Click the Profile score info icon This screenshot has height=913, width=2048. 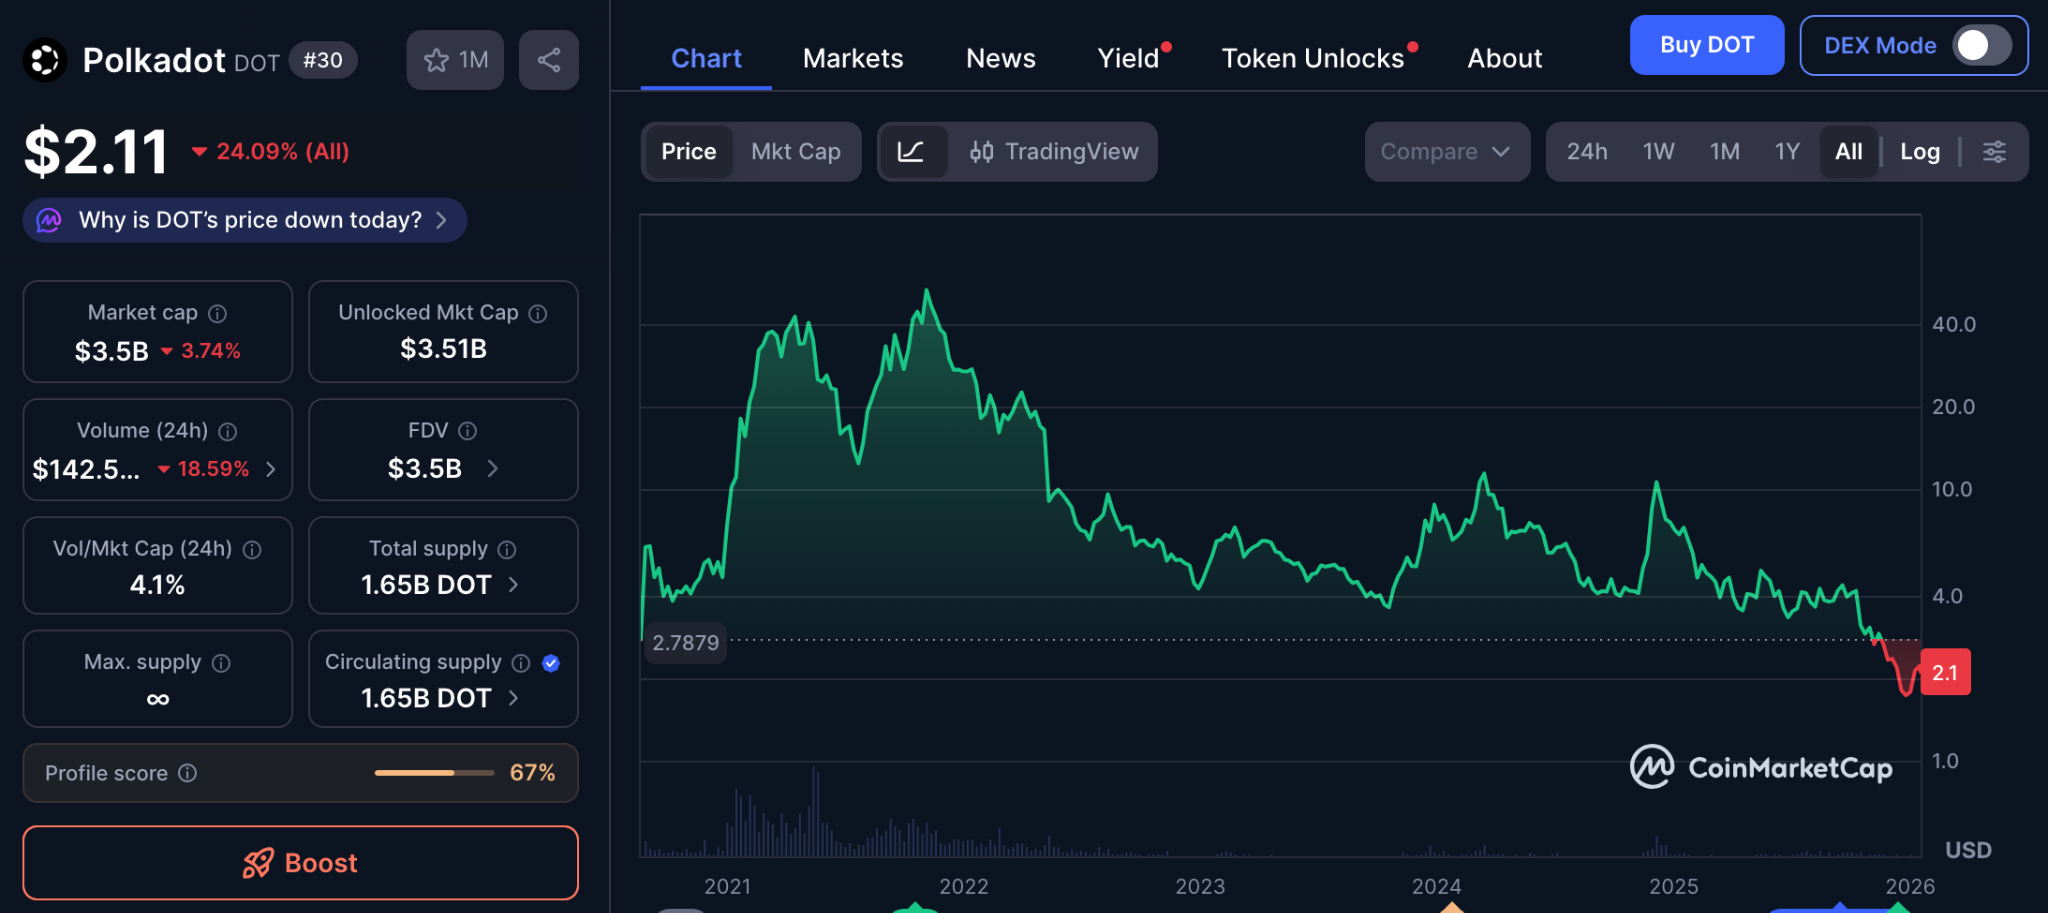188,773
